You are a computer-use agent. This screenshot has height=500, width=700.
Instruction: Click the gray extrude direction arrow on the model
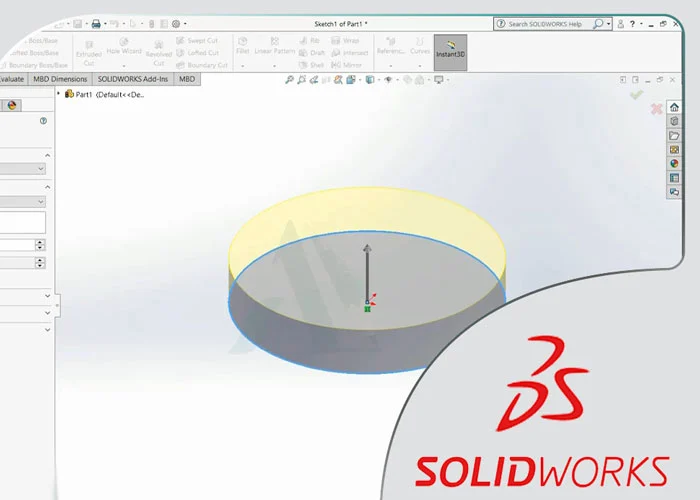click(x=367, y=272)
